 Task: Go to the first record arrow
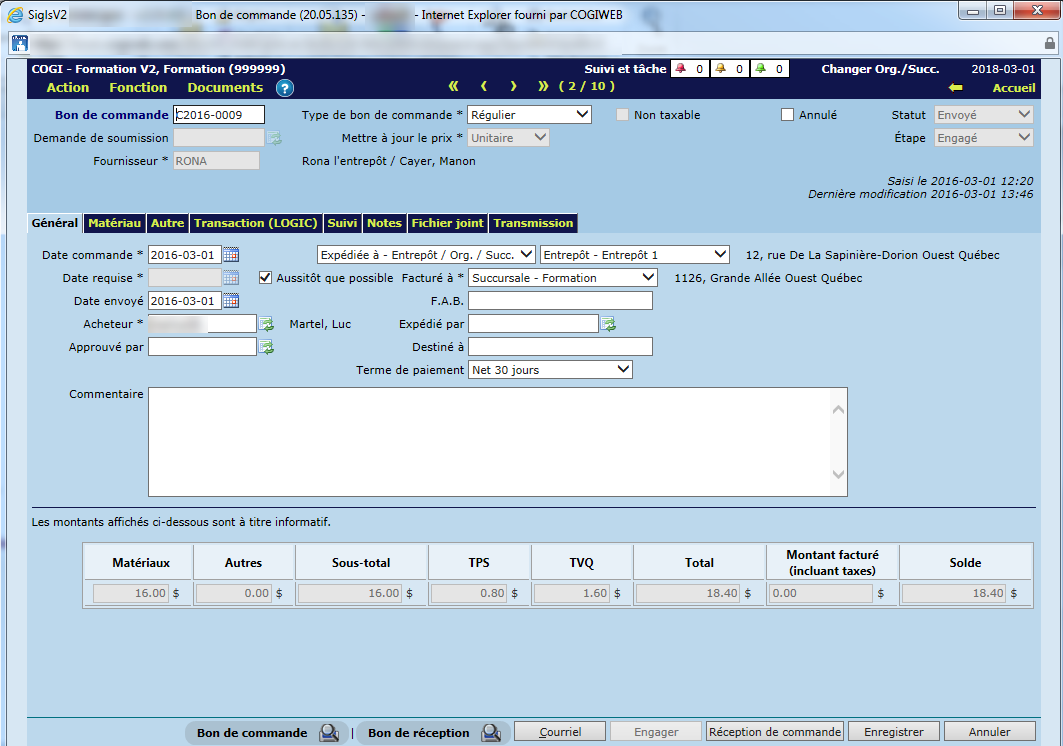pyautogui.click(x=453, y=86)
